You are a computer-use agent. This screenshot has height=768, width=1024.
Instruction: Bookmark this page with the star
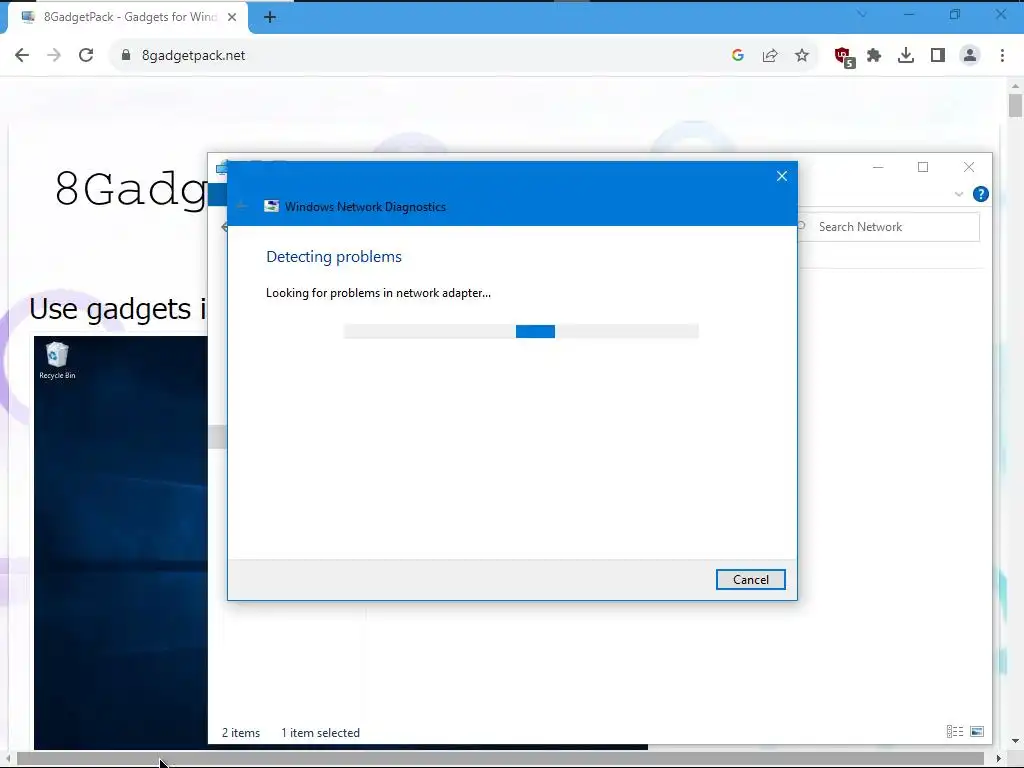coord(802,56)
